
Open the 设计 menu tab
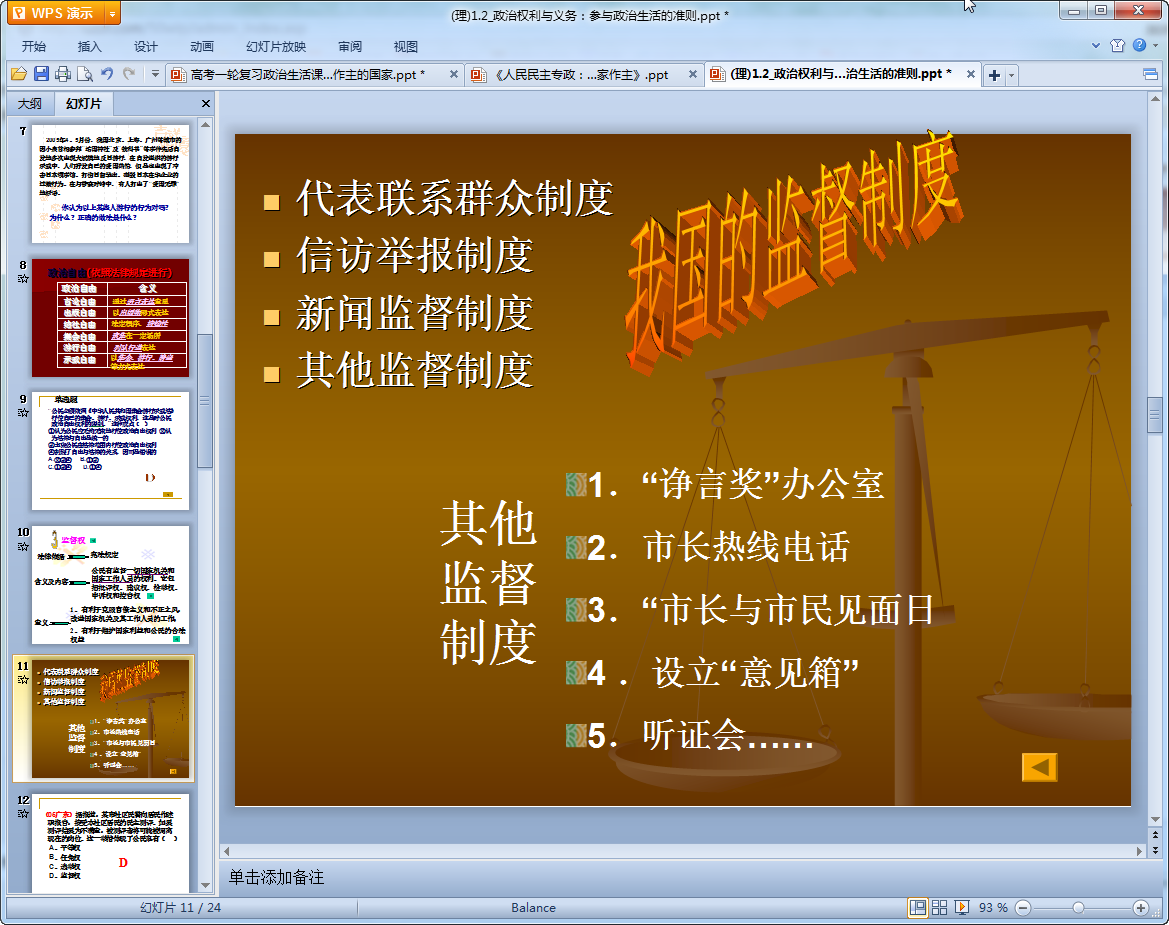point(145,46)
